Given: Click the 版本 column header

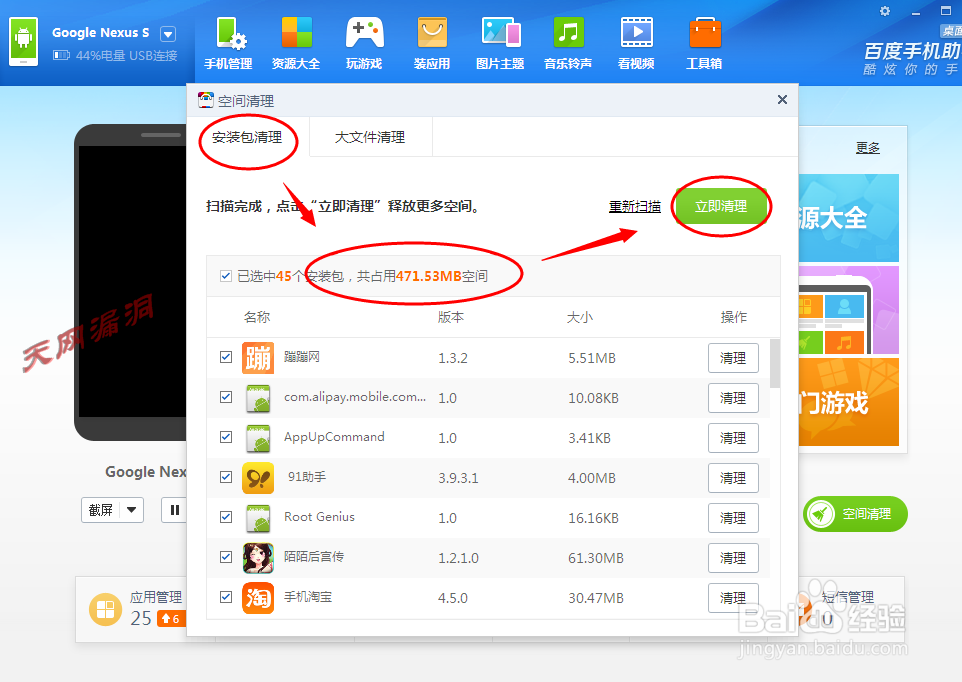Looking at the screenshot, I should tap(451, 317).
